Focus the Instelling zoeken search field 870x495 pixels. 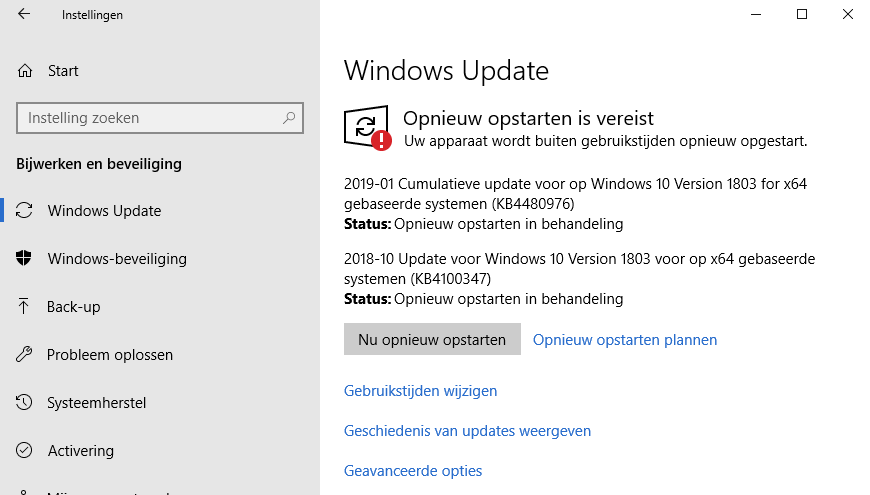click(150, 118)
